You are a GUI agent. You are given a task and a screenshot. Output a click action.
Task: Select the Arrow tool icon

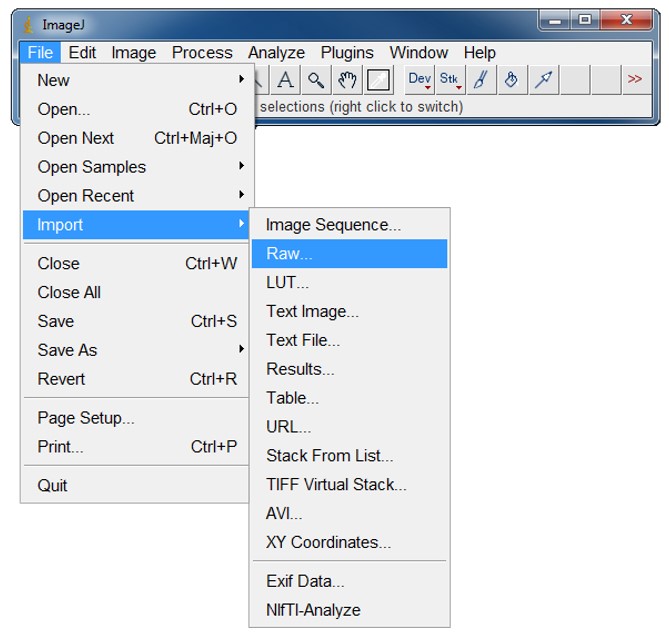pos(543,79)
